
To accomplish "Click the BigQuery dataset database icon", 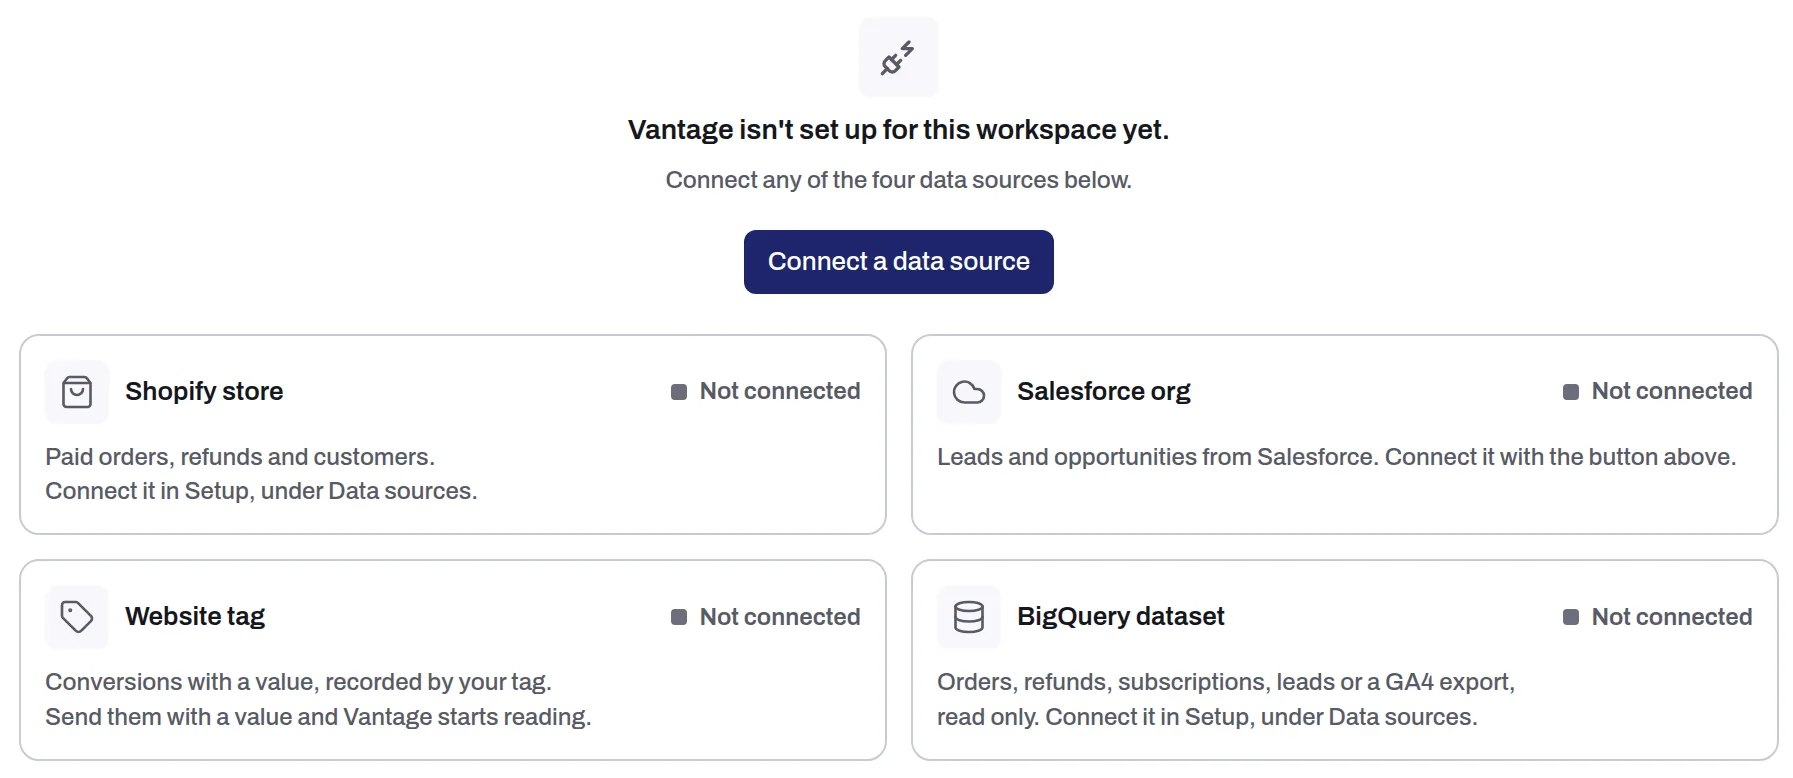I will [x=969, y=617].
